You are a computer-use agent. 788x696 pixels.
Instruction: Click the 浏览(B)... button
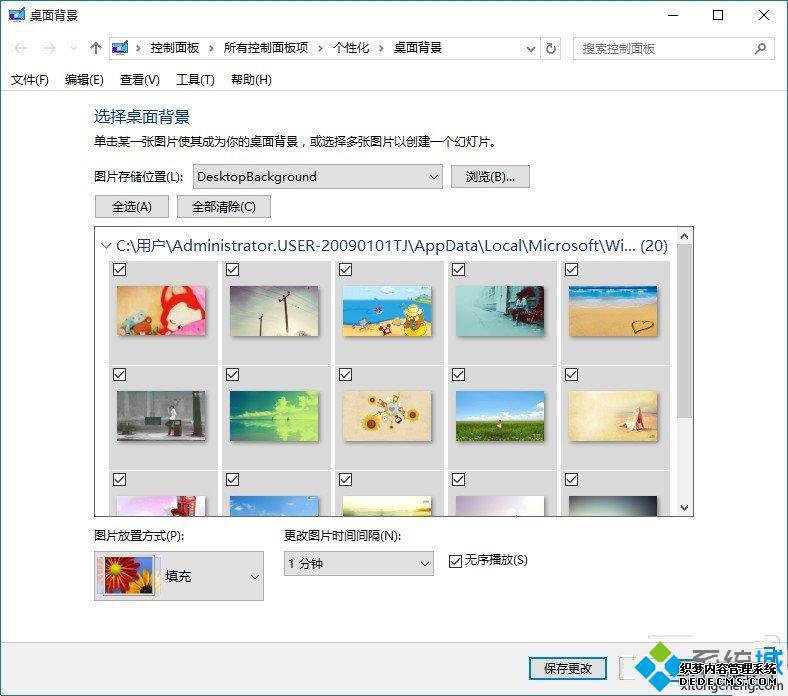pyautogui.click(x=490, y=177)
